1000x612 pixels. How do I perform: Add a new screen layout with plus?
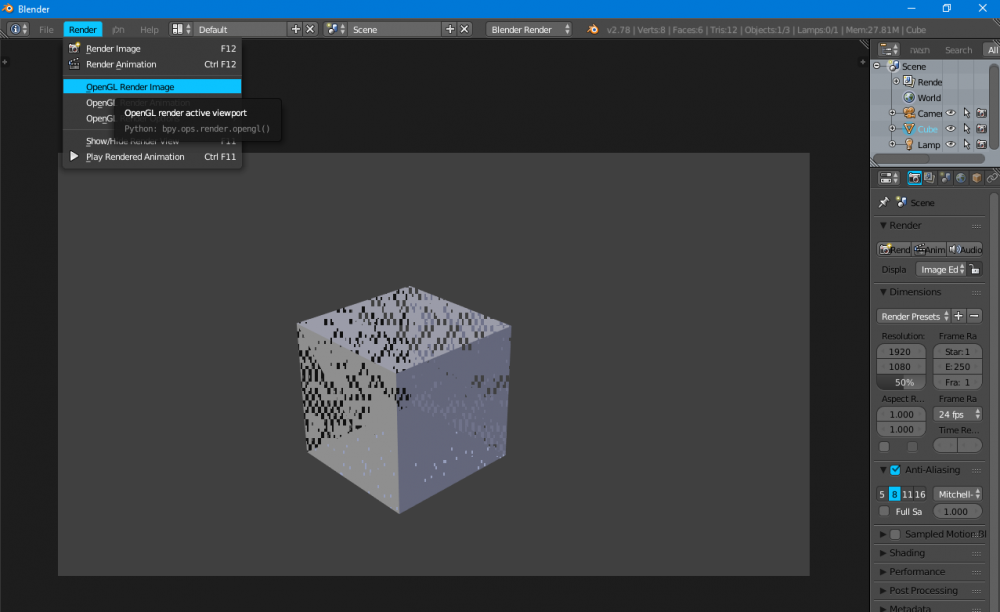295,30
